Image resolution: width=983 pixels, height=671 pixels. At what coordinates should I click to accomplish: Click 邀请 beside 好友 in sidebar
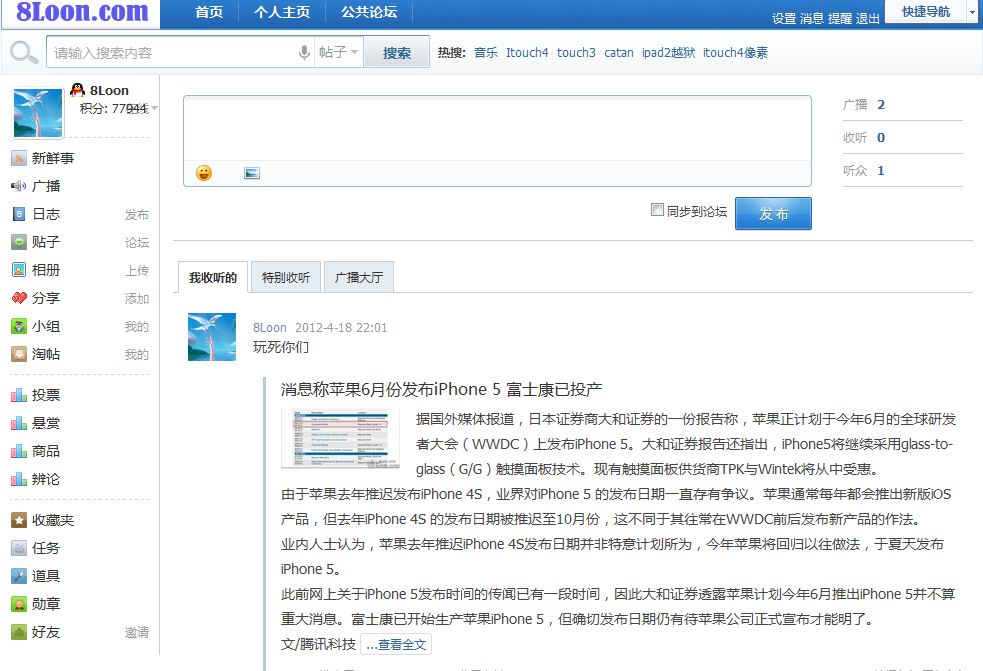click(x=137, y=632)
